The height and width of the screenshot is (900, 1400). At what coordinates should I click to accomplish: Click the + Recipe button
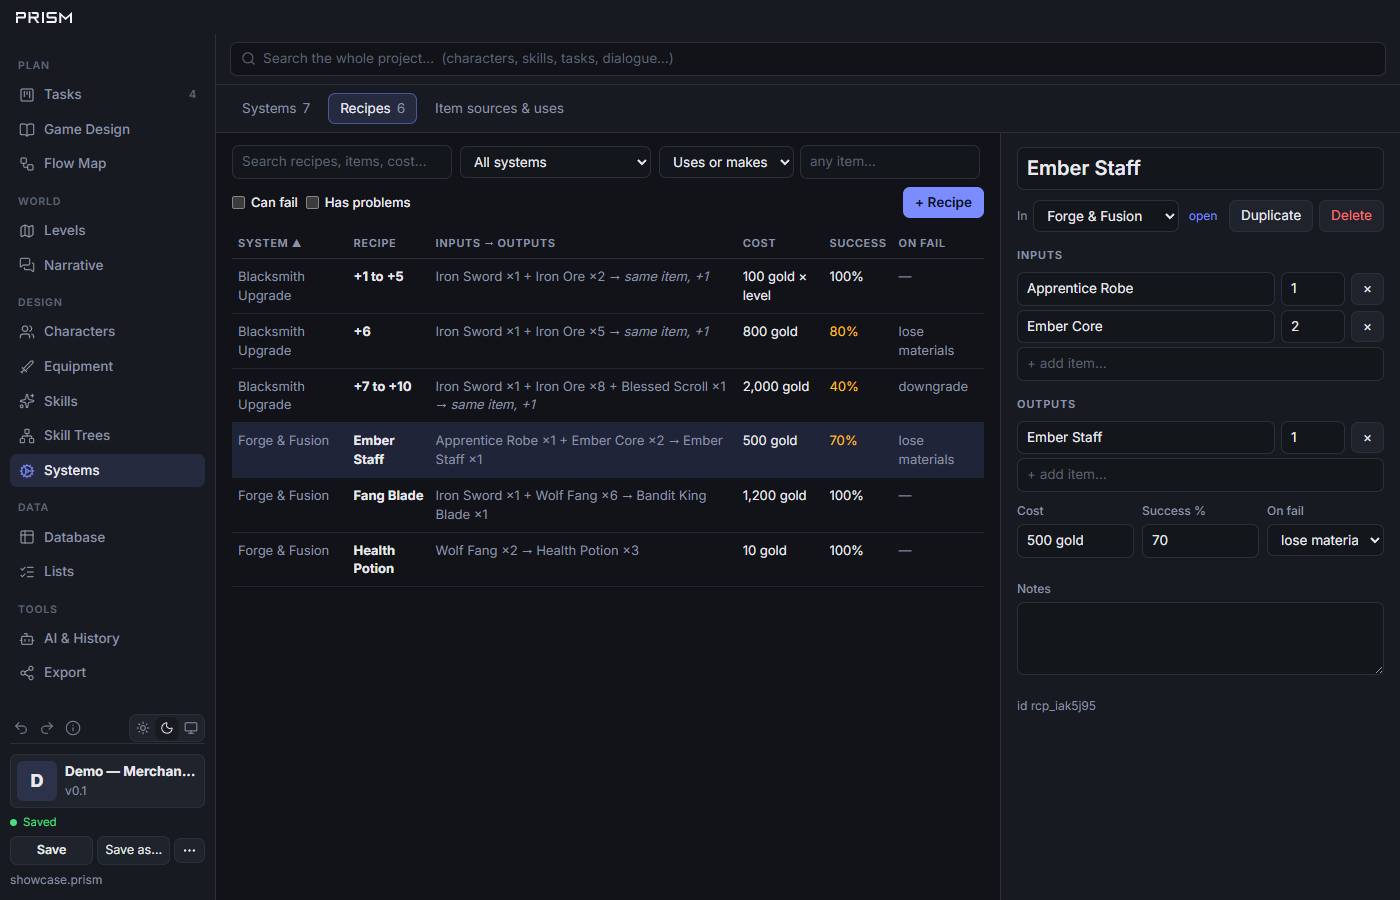(943, 202)
